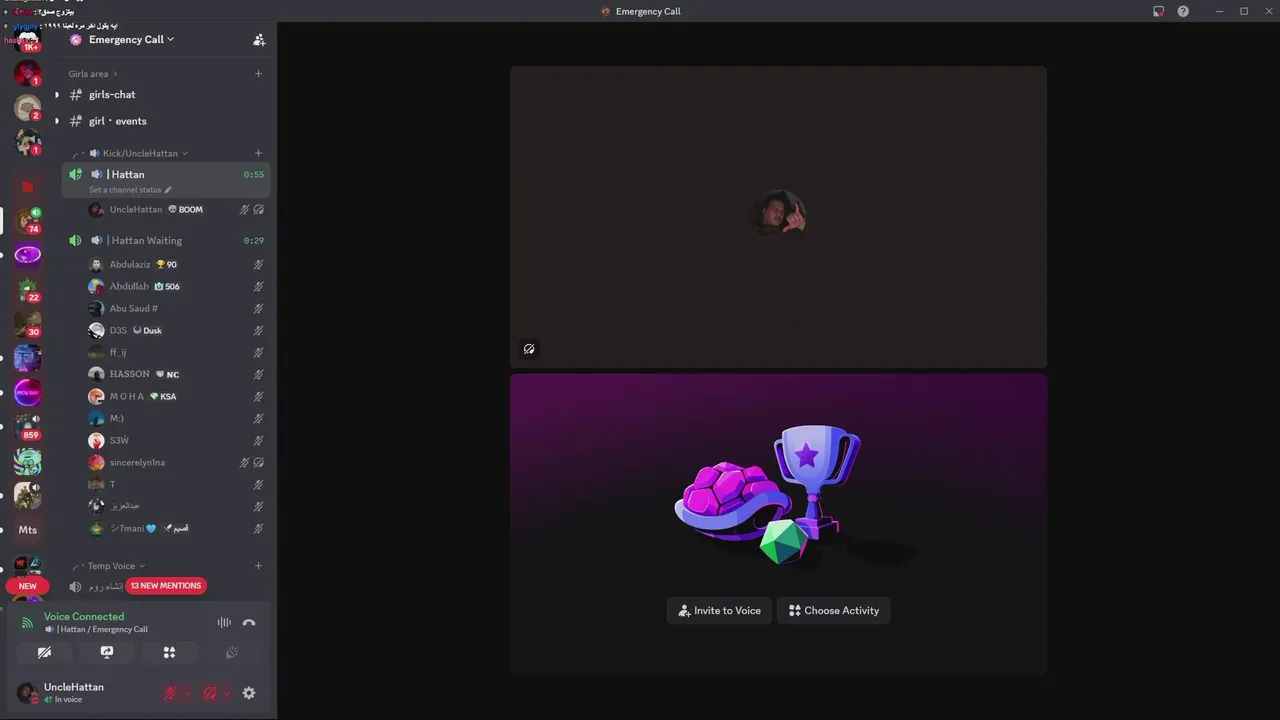Open UncleHattan's profile avatar in user panel

27,693
